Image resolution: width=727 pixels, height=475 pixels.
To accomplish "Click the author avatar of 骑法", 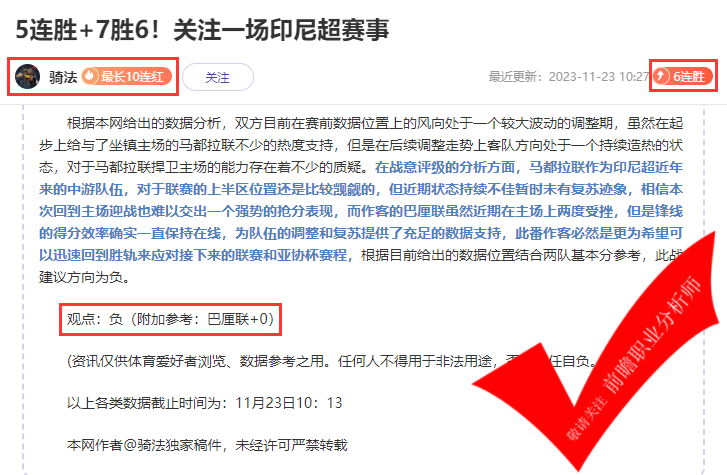I will (x=27, y=76).
